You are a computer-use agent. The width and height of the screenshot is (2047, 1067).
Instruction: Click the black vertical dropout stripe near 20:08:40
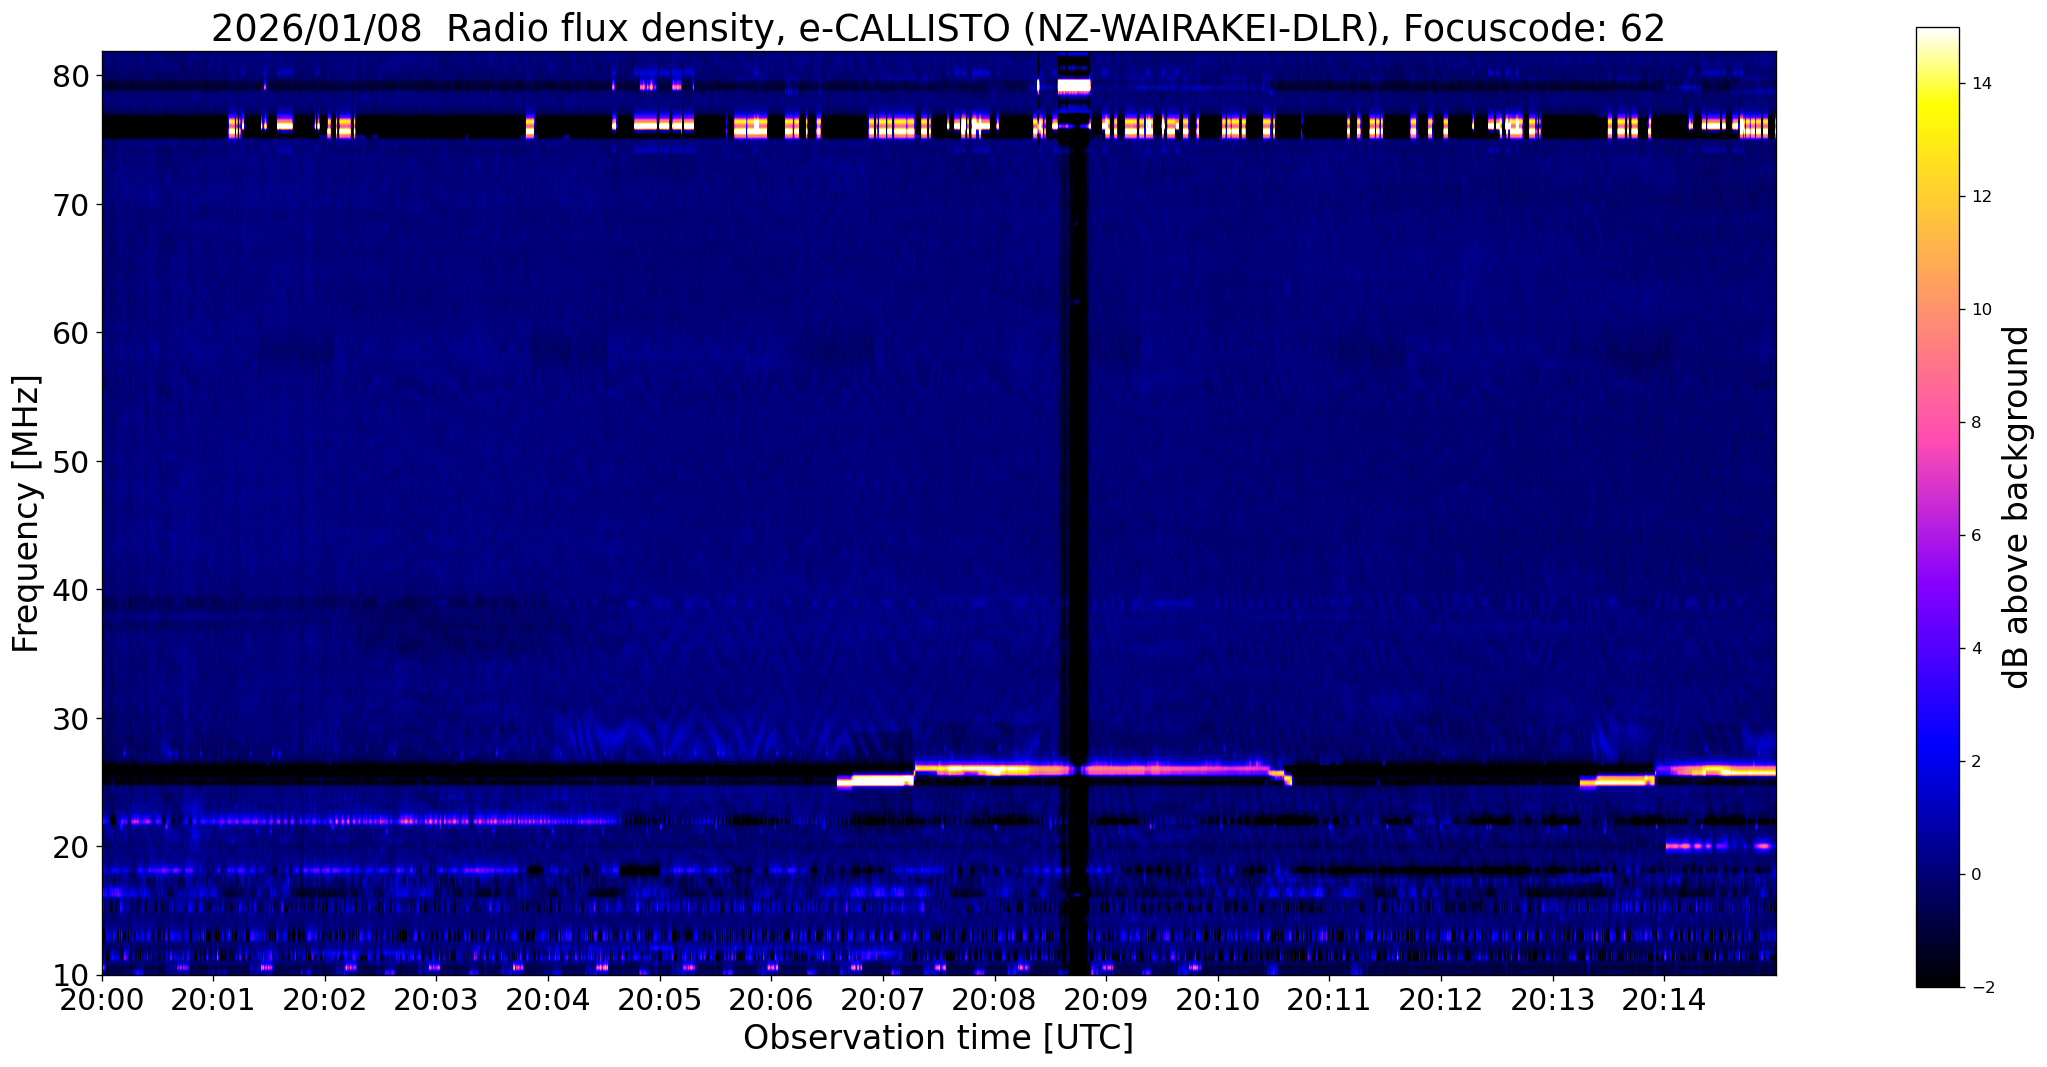pyautogui.click(x=1074, y=513)
